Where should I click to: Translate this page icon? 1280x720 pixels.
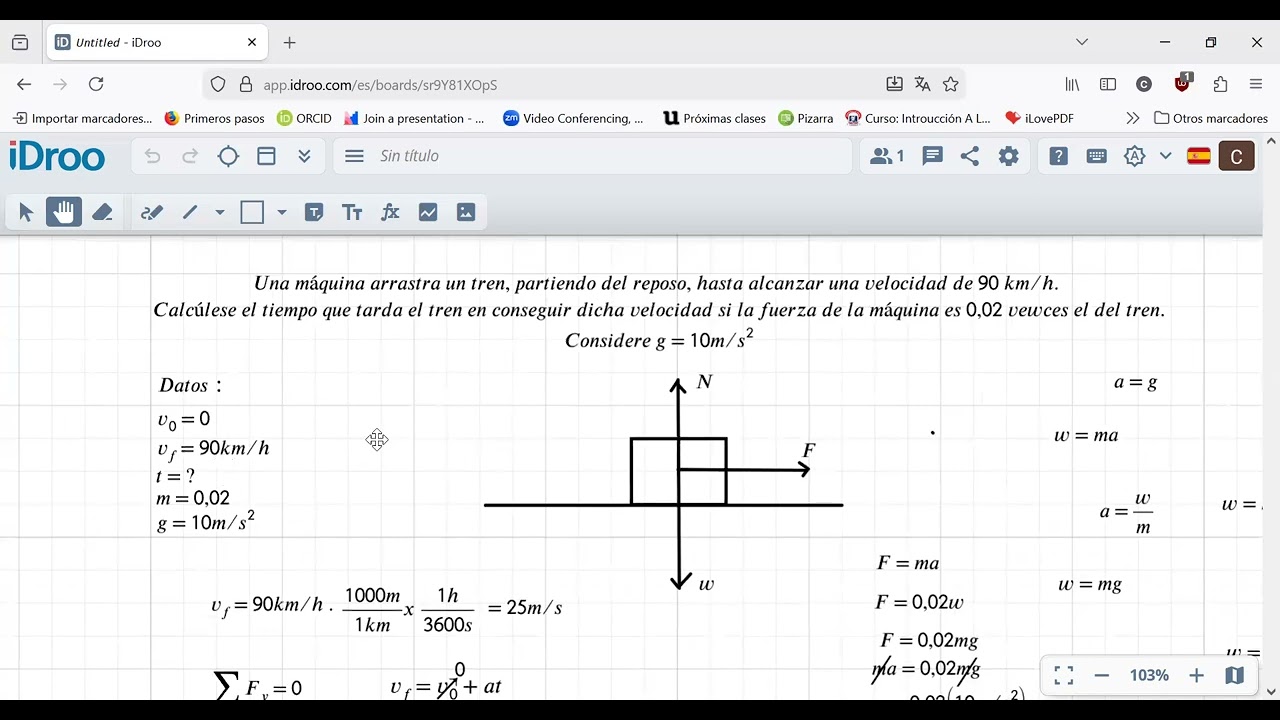click(x=922, y=85)
